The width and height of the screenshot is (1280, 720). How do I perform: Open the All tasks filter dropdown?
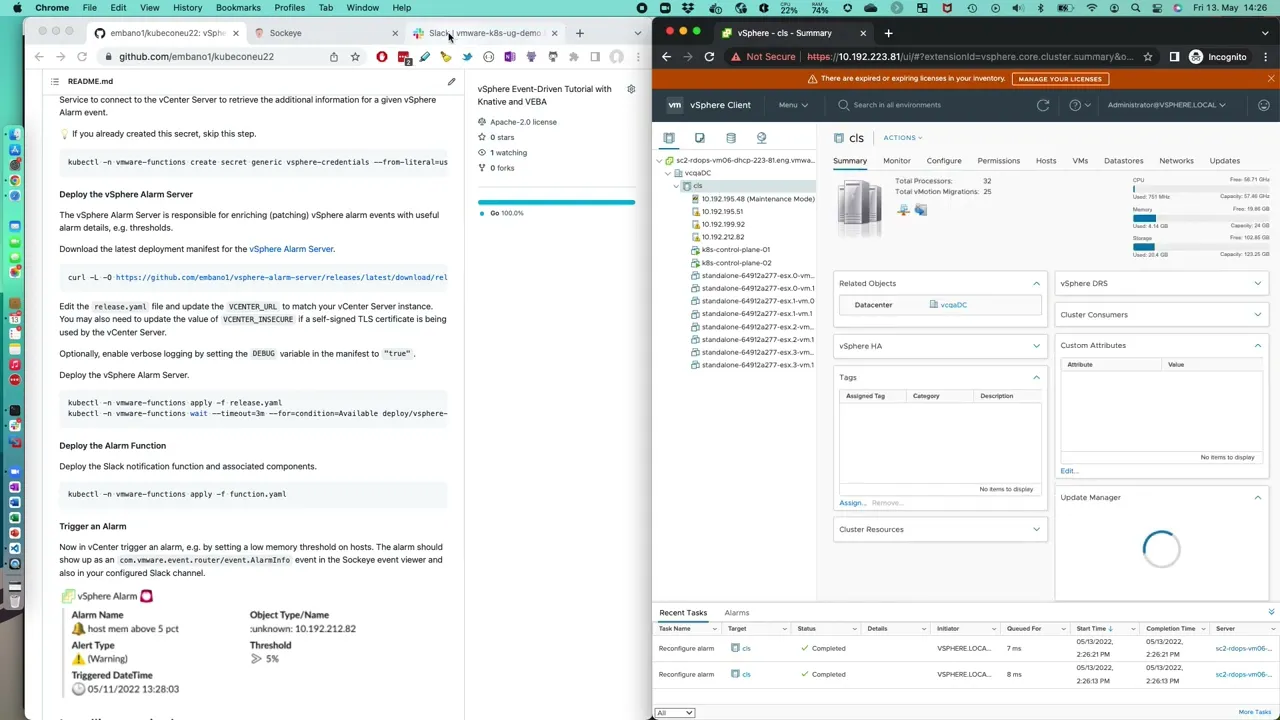[674, 712]
